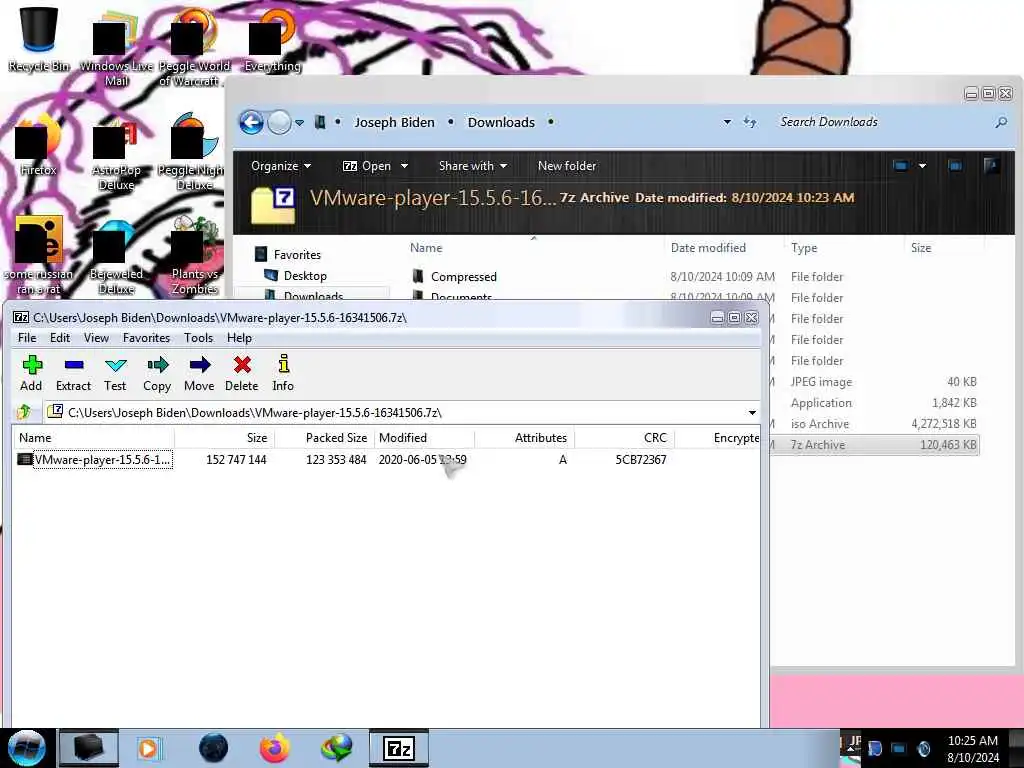Image resolution: width=1024 pixels, height=768 pixels.
Task: Click the 5CB72367 CRC value
Action: 641,460
